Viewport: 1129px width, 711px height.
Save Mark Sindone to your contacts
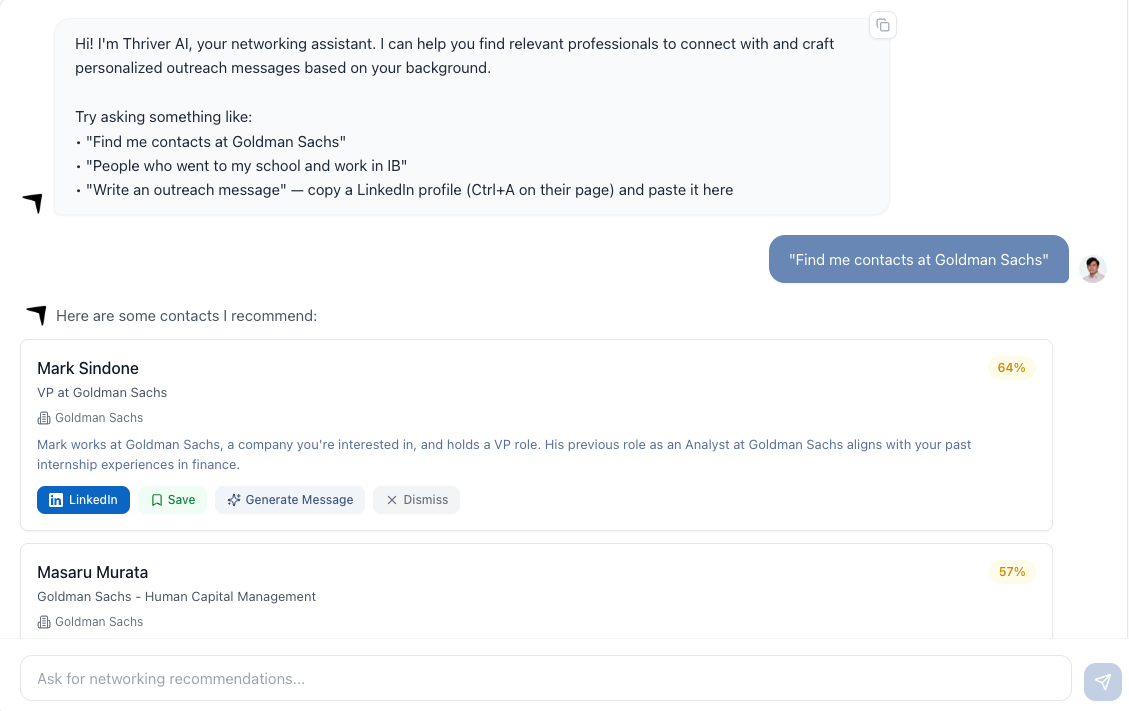(172, 499)
